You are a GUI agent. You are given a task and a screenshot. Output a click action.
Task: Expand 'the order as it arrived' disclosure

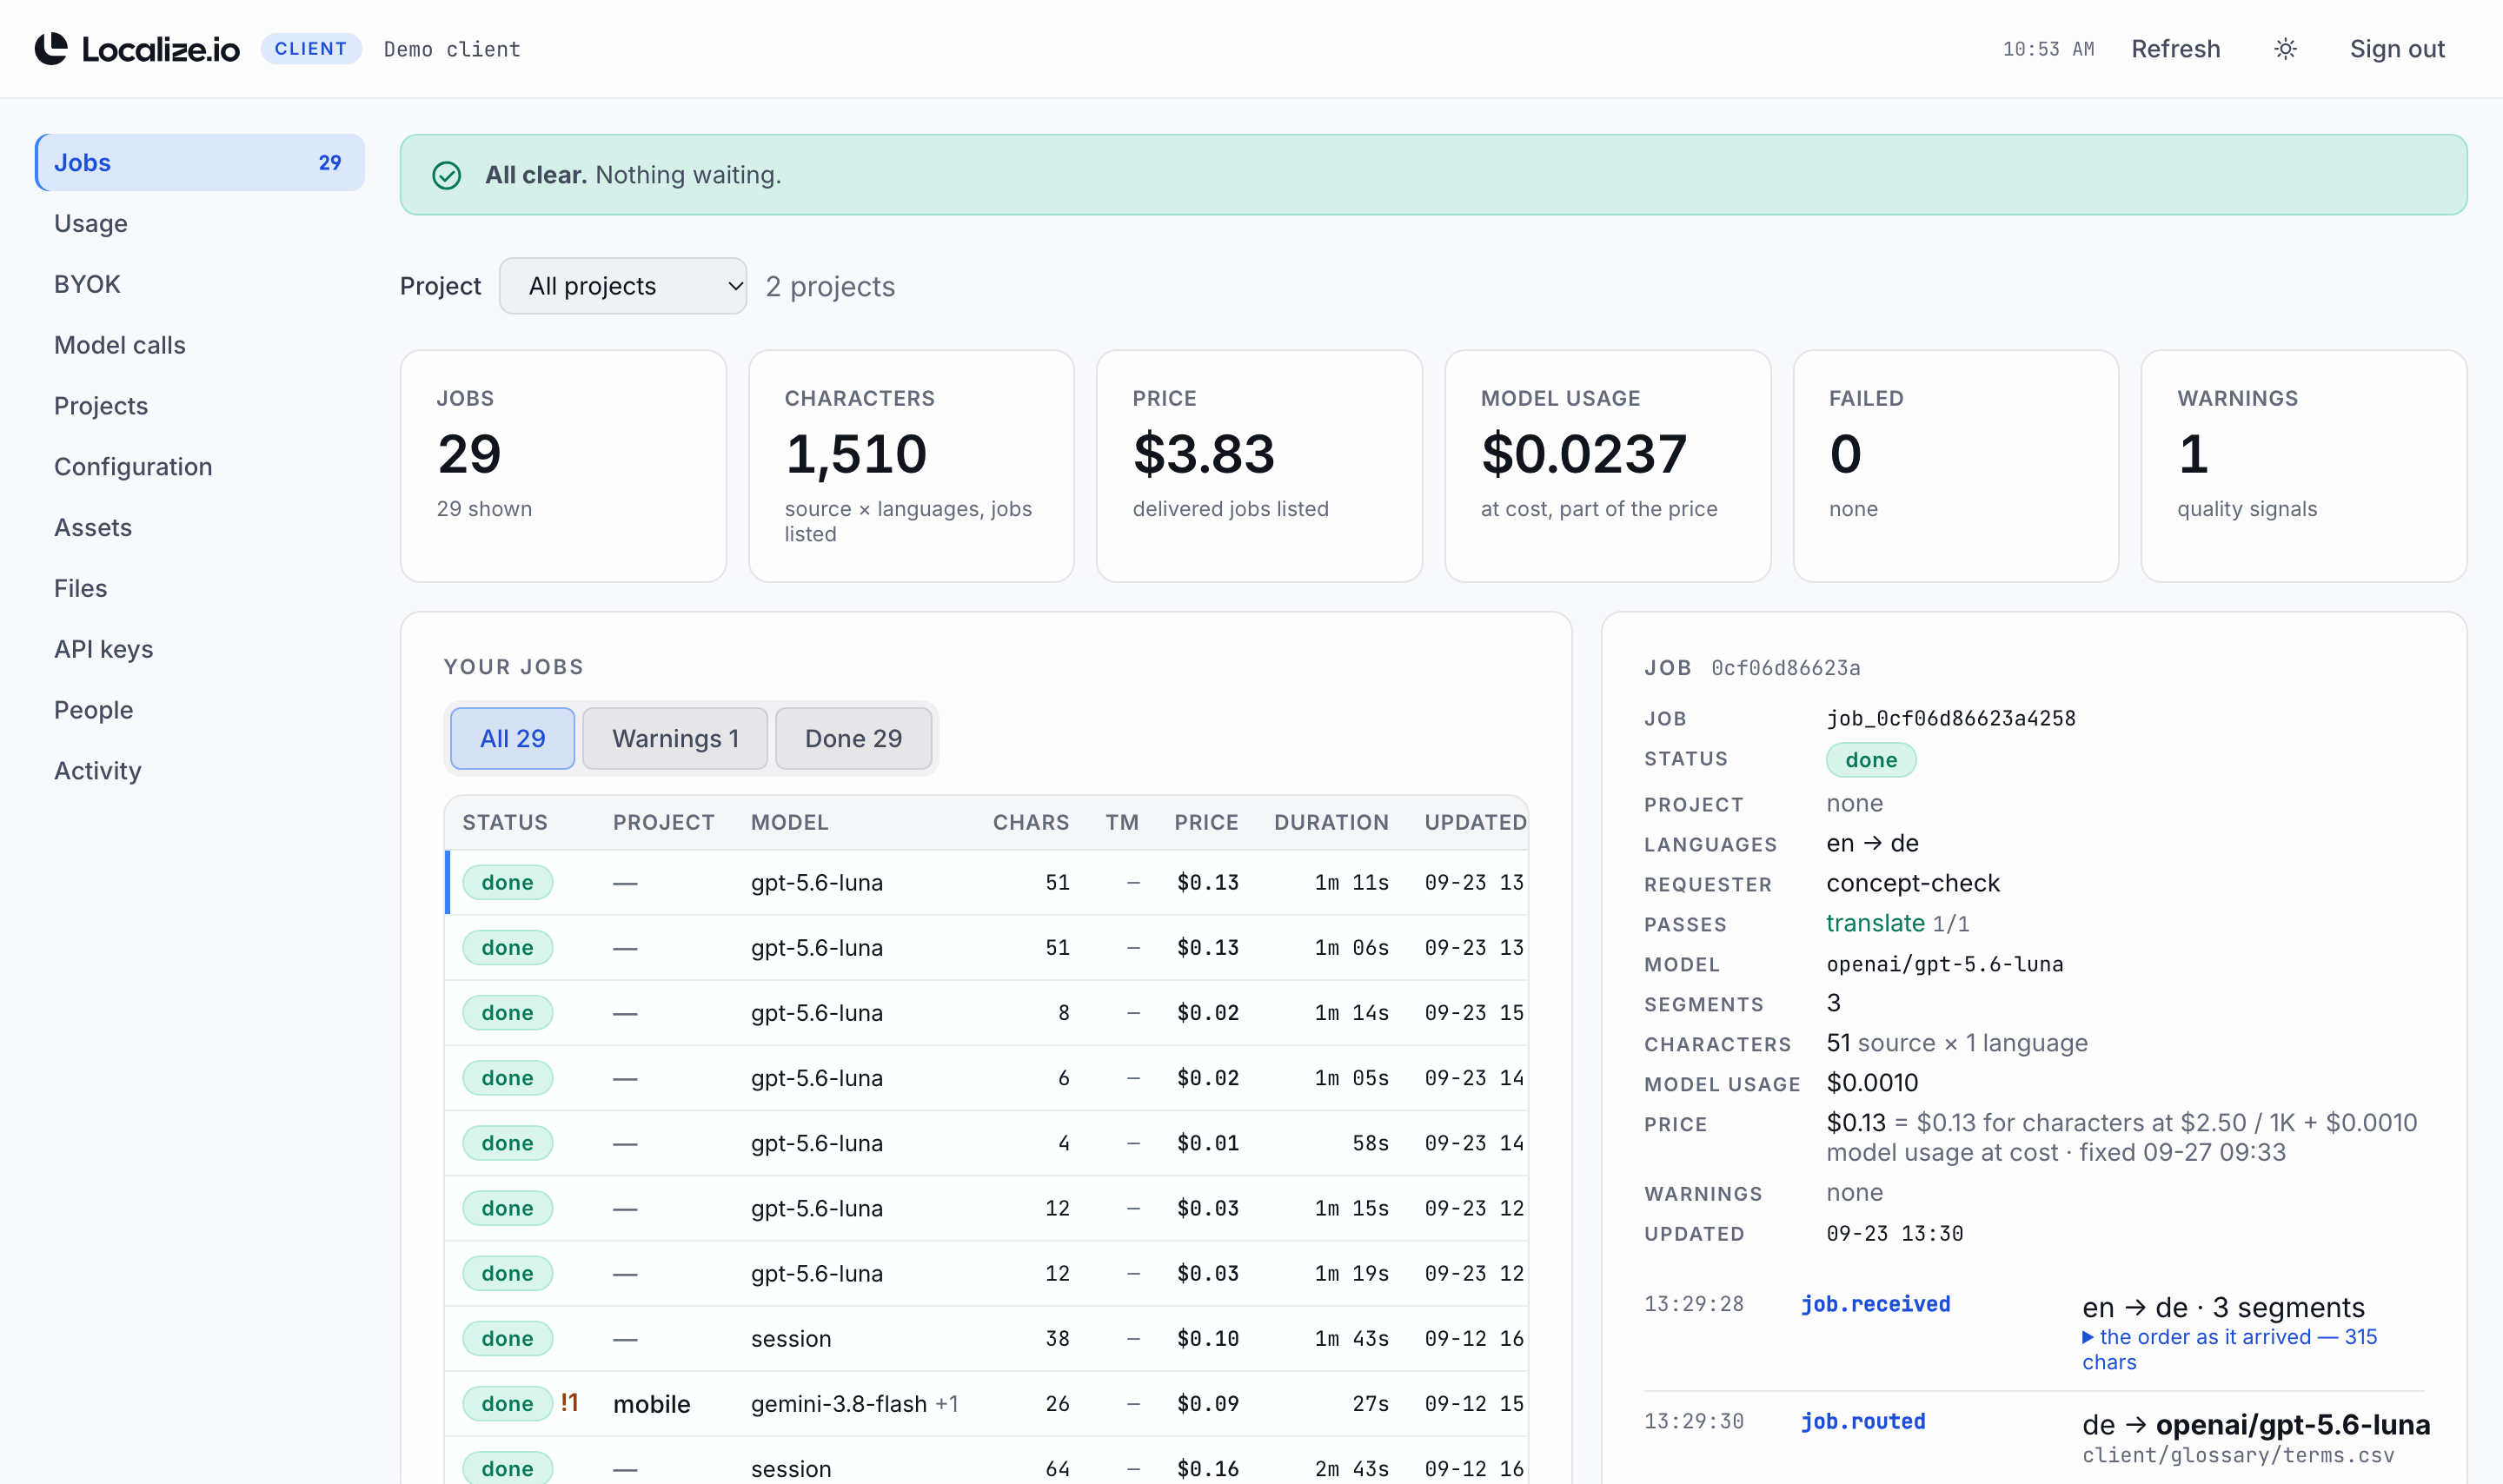tap(2228, 1349)
